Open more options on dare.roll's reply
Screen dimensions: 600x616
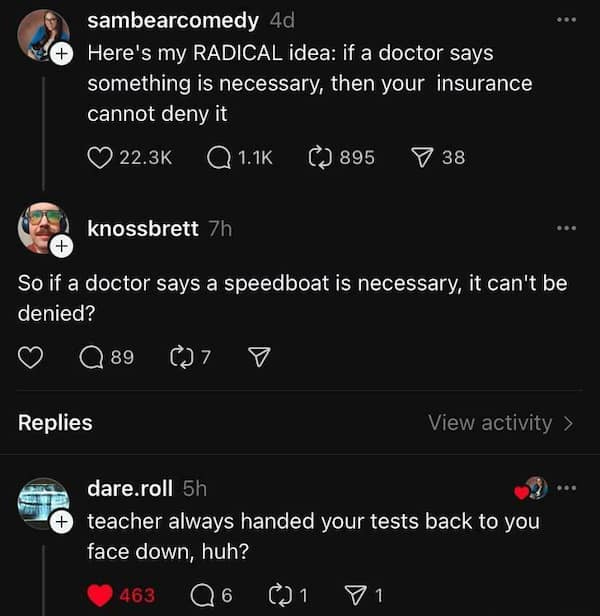(x=568, y=488)
